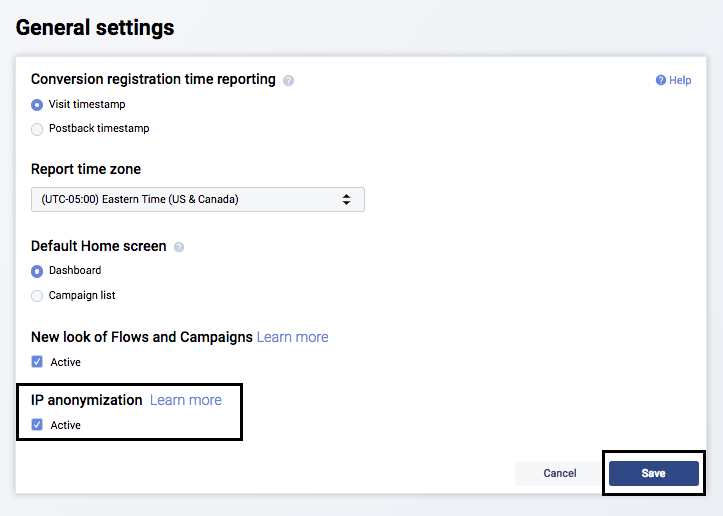Uncheck the Active box under IP anonymization
723x516 pixels.
[x=37, y=425]
